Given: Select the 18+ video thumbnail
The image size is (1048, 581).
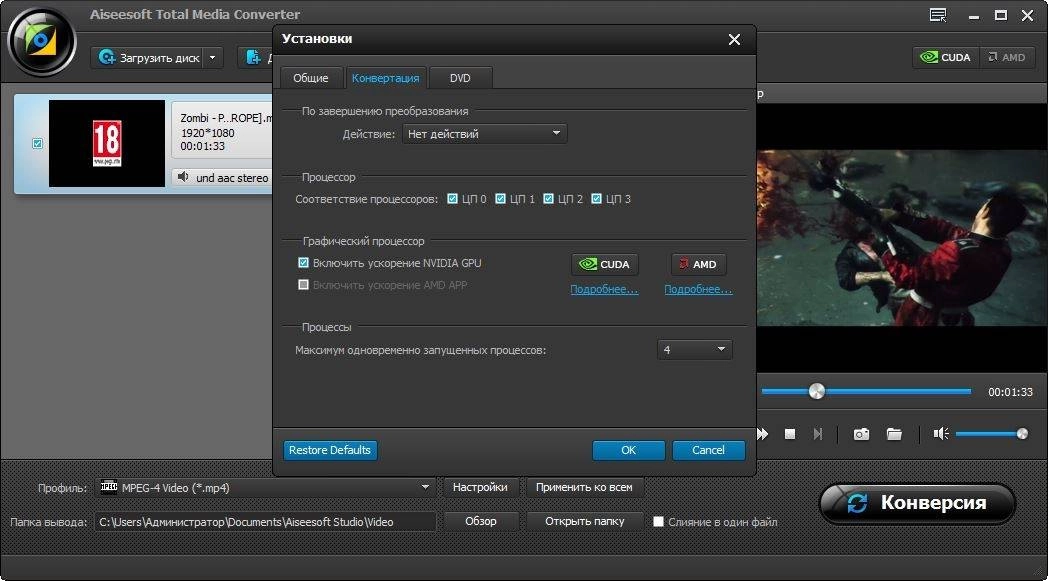Looking at the screenshot, I should click(x=107, y=143).
